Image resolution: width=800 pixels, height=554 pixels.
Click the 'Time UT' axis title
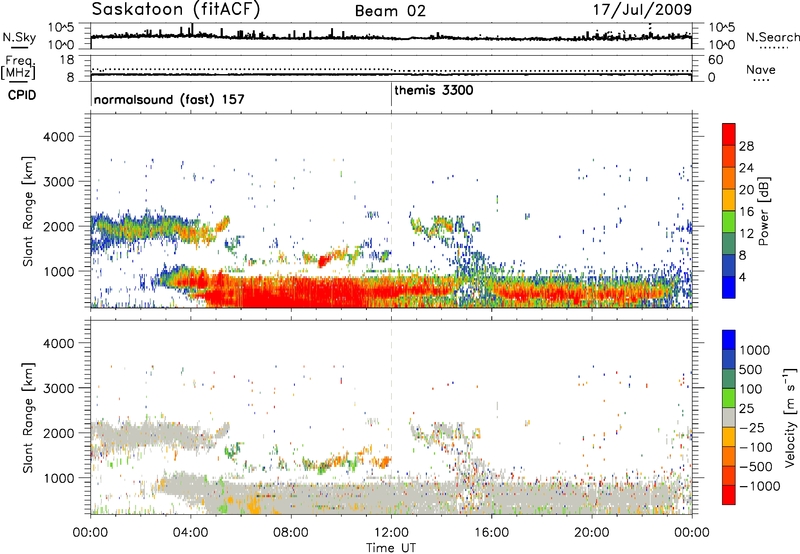pos(391,548)
